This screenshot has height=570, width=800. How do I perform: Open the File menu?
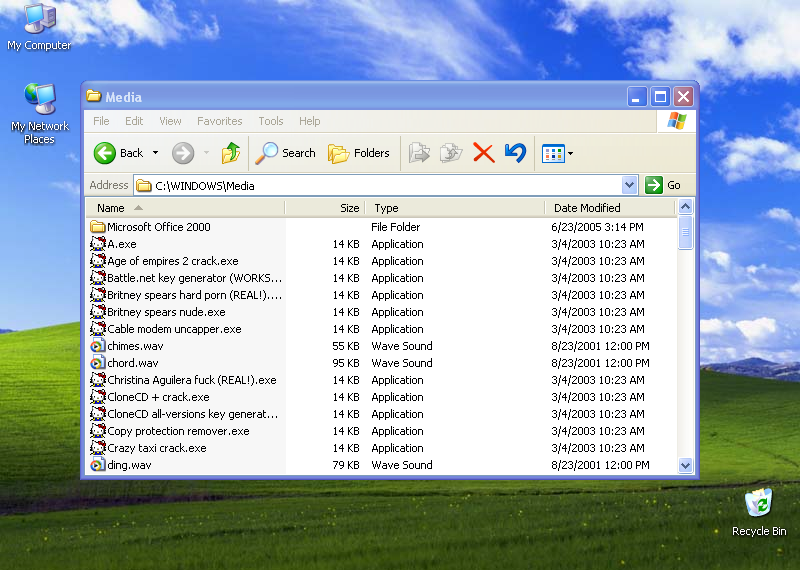click(x=101, y=121)
